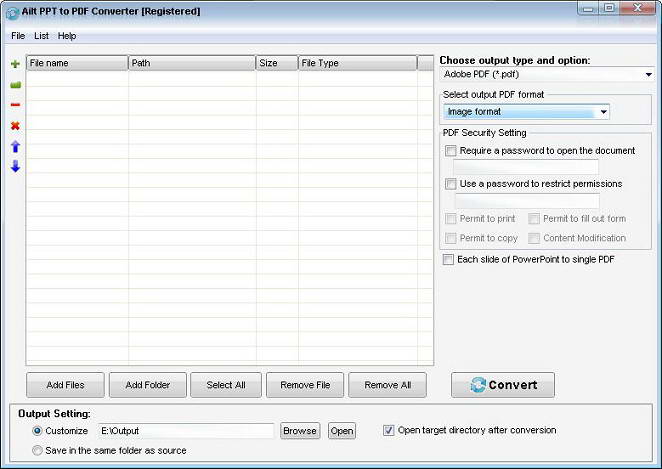Click the Convert button
662x469 pixels.
[503, 385]
